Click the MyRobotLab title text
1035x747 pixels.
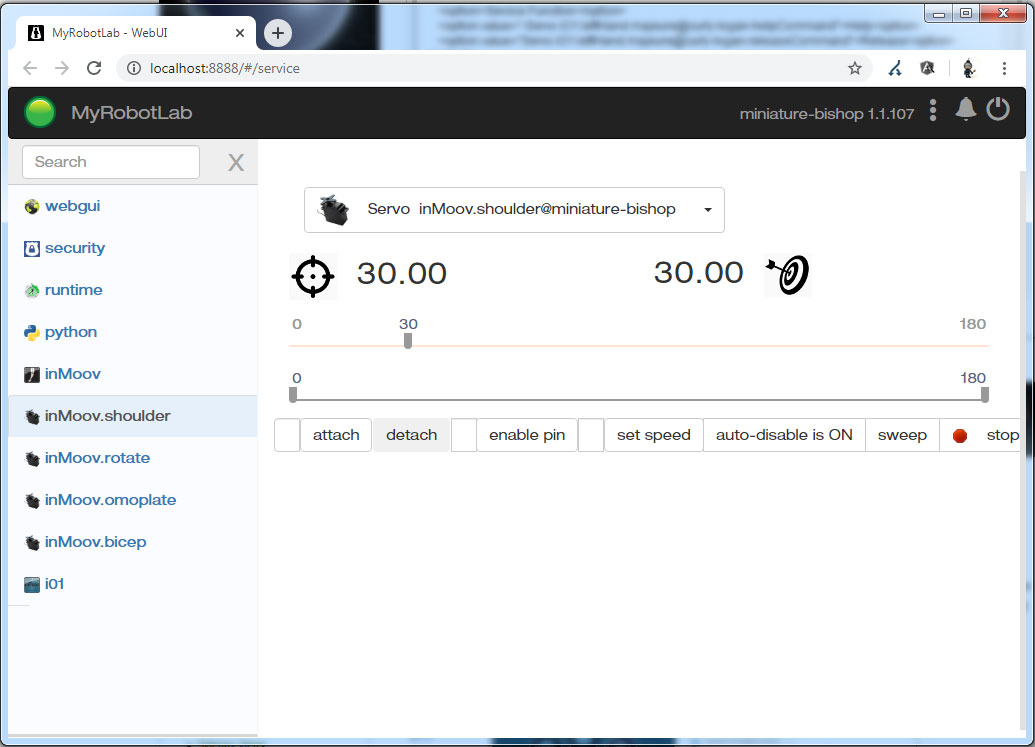point(131,113)
